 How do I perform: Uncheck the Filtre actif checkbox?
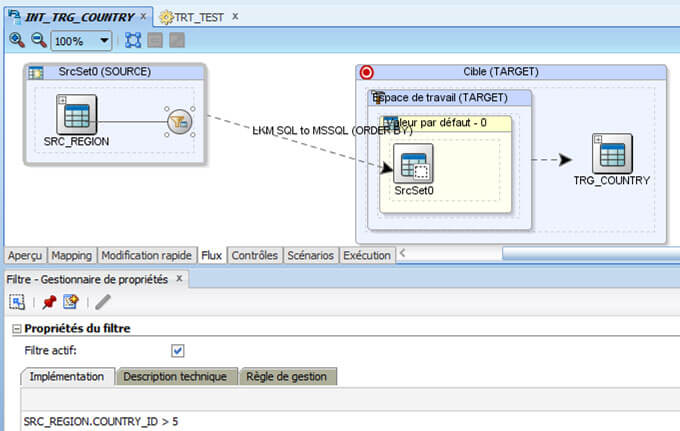click(x=178, y=350)
